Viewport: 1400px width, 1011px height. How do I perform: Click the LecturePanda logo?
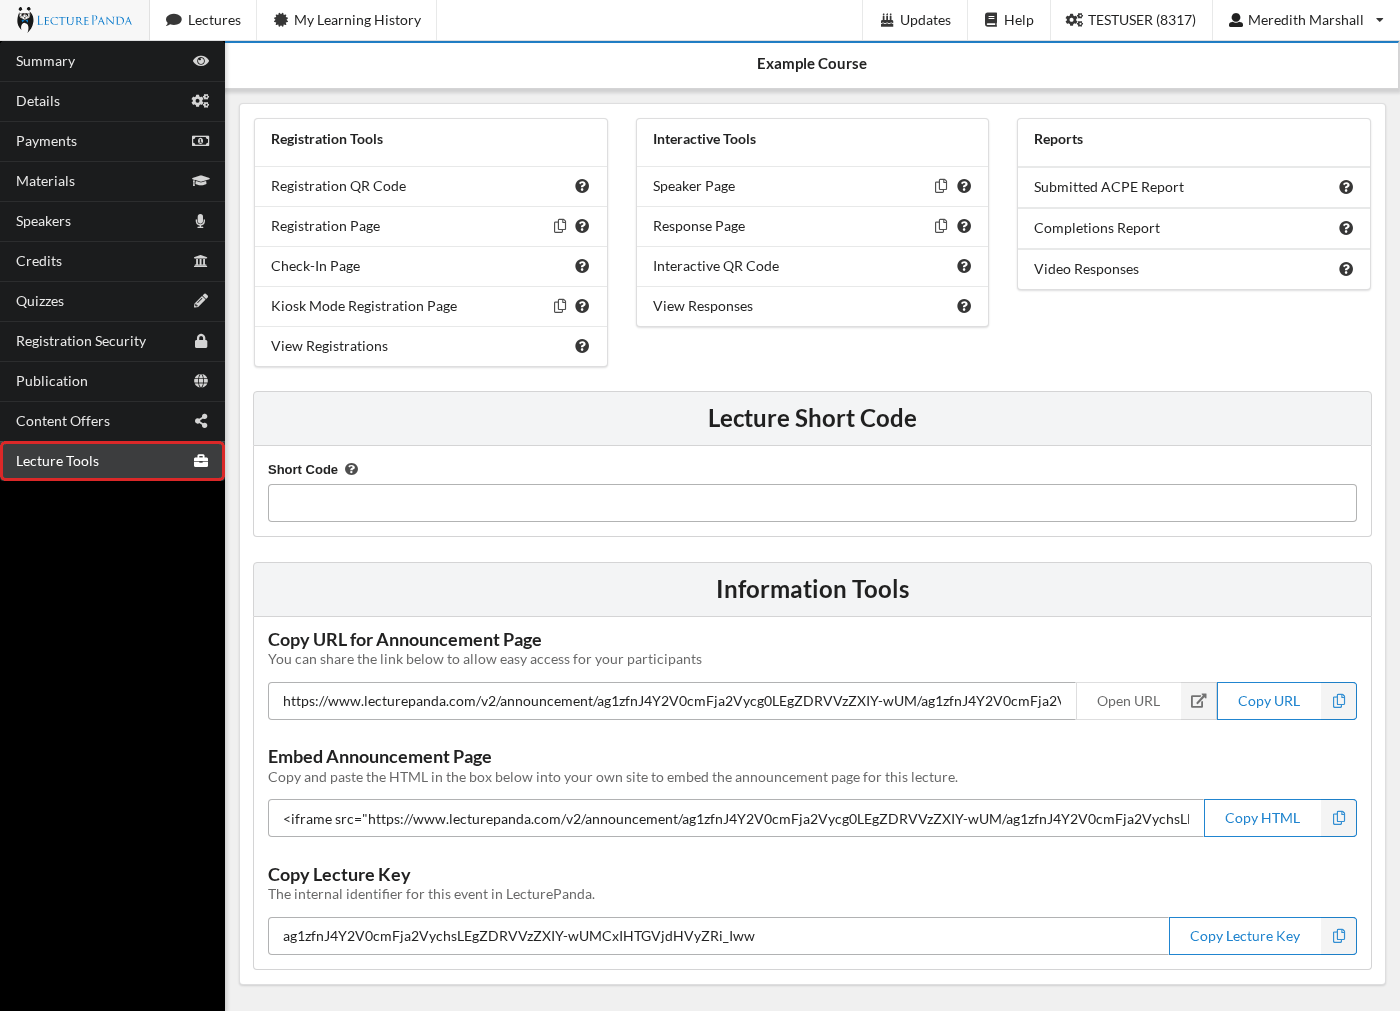click(x=74, y=20)
